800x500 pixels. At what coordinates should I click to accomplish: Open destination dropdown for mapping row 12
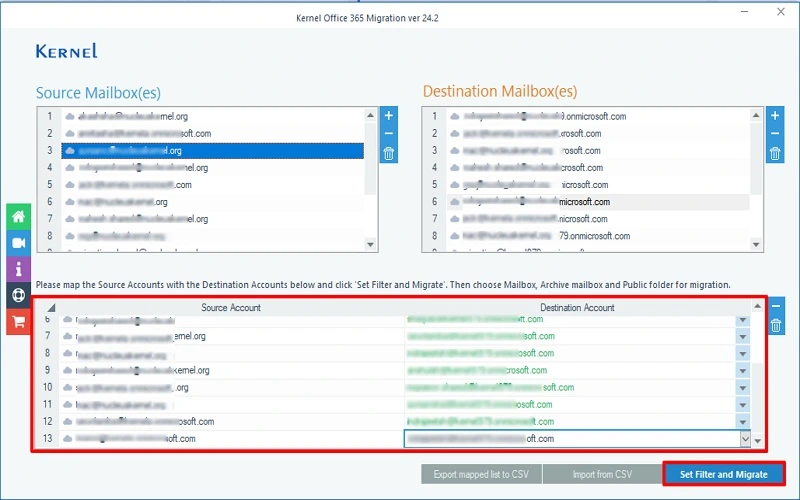click(743, 422)
